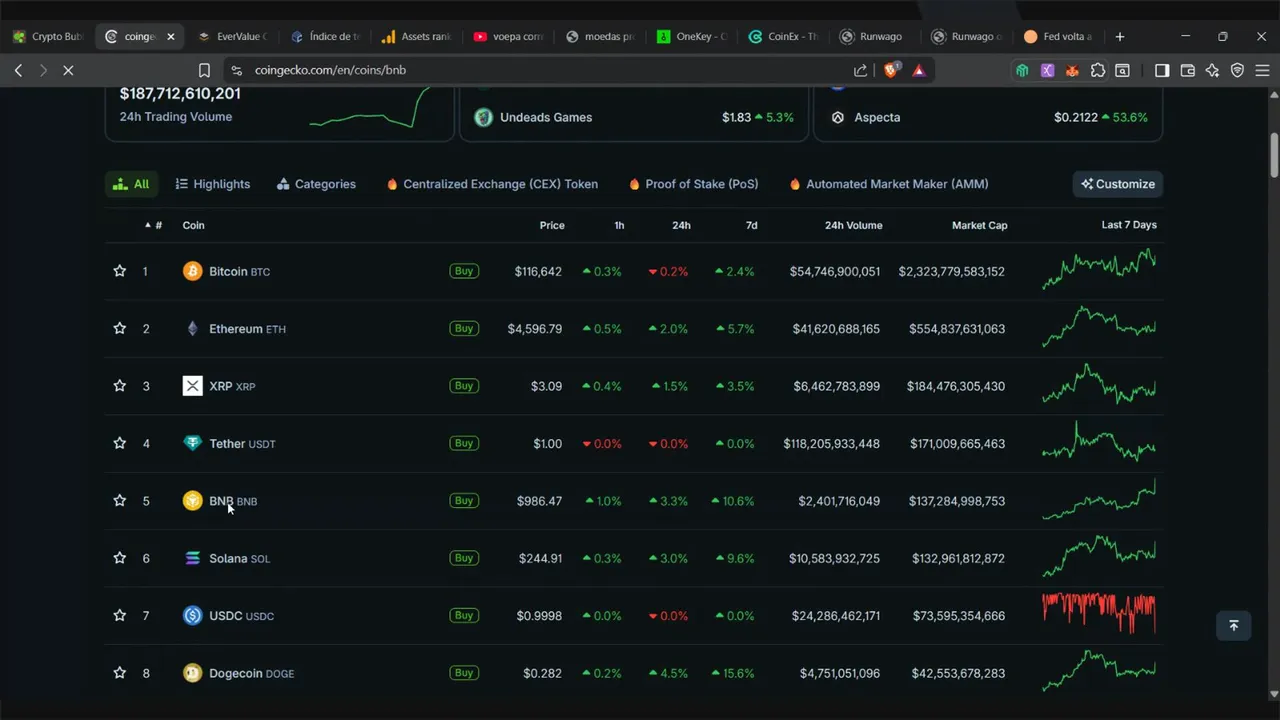Toggle the Solana favorite star

[120, 558]
